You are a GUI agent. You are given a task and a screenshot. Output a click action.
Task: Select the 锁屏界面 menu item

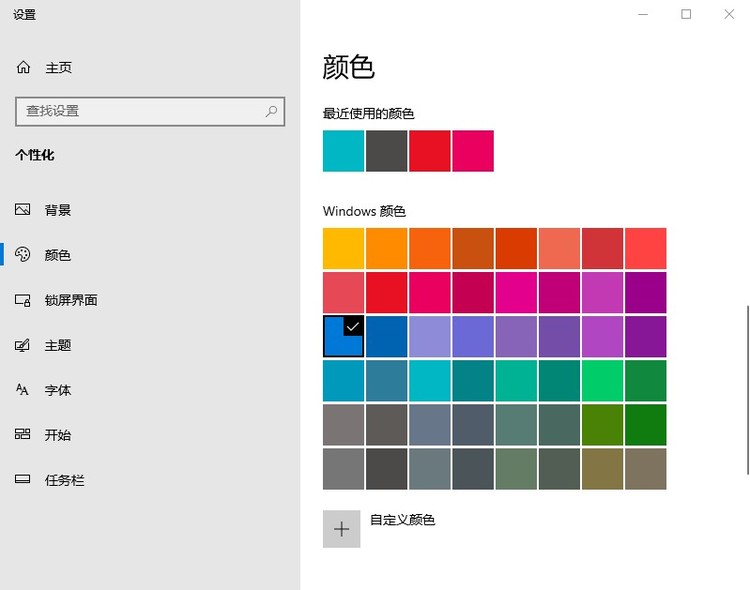[71, 300]
